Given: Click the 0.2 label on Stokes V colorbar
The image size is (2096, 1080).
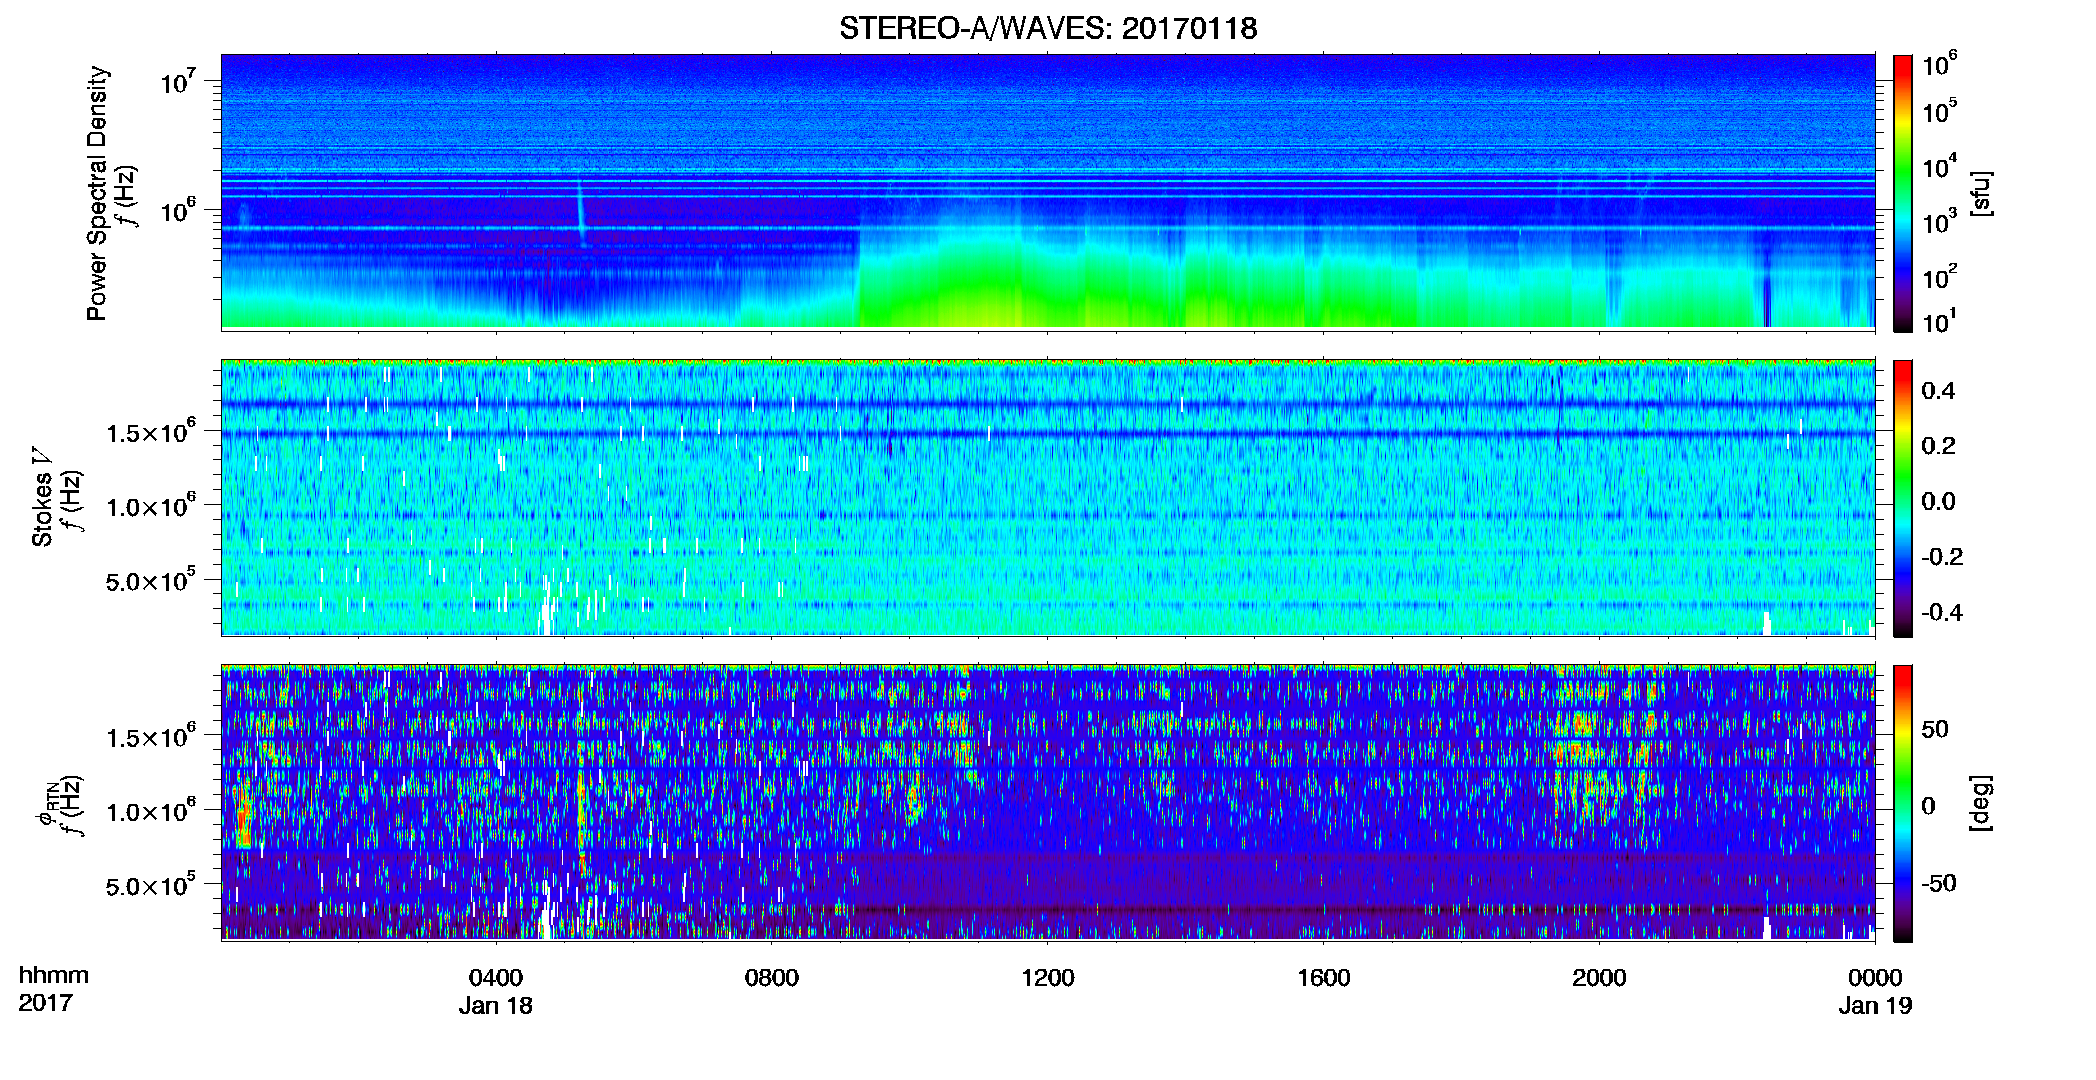Looking at the screenshot, I should 1938,446.
